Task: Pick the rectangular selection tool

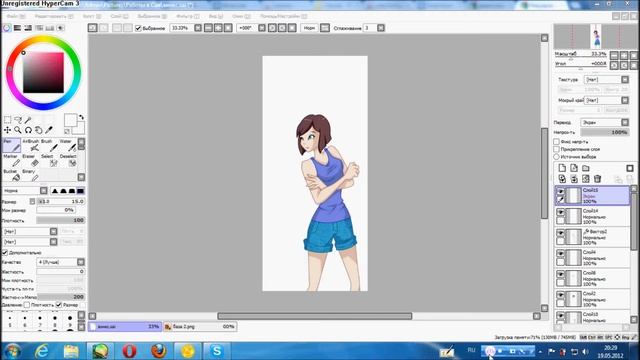Action: pyautogui.click(x=7, y=120)
